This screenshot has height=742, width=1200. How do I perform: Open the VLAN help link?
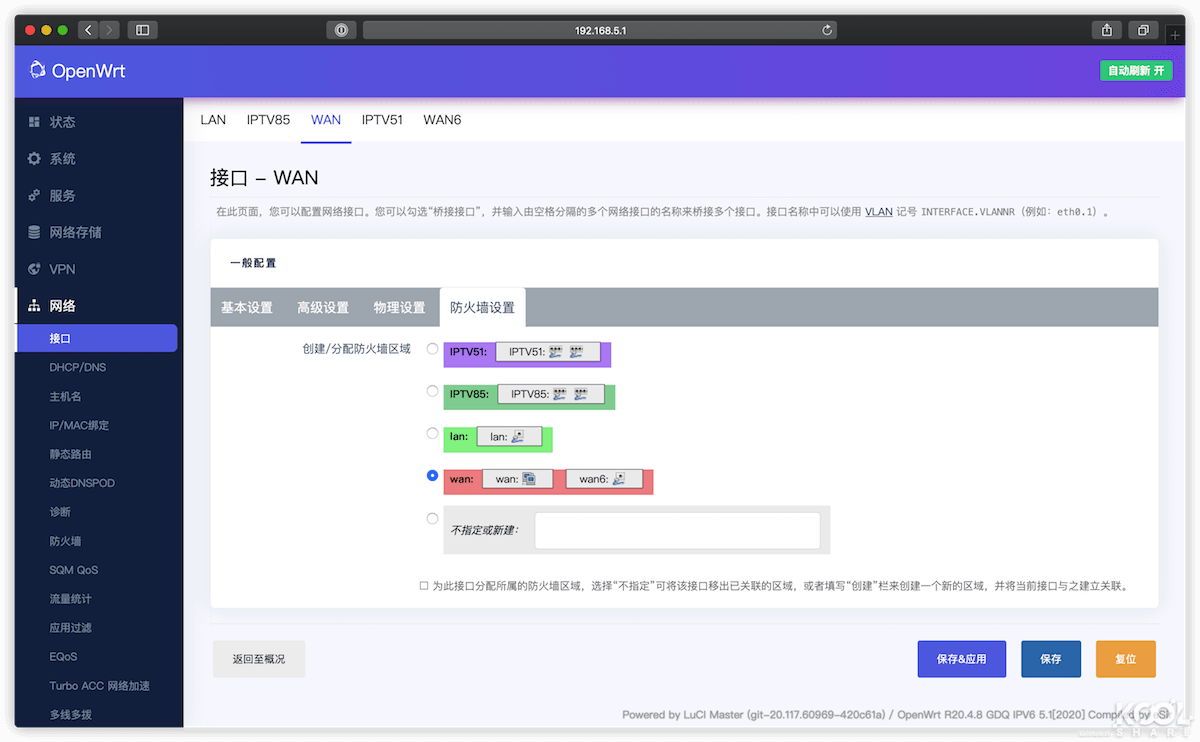click(x=878, y=212)
